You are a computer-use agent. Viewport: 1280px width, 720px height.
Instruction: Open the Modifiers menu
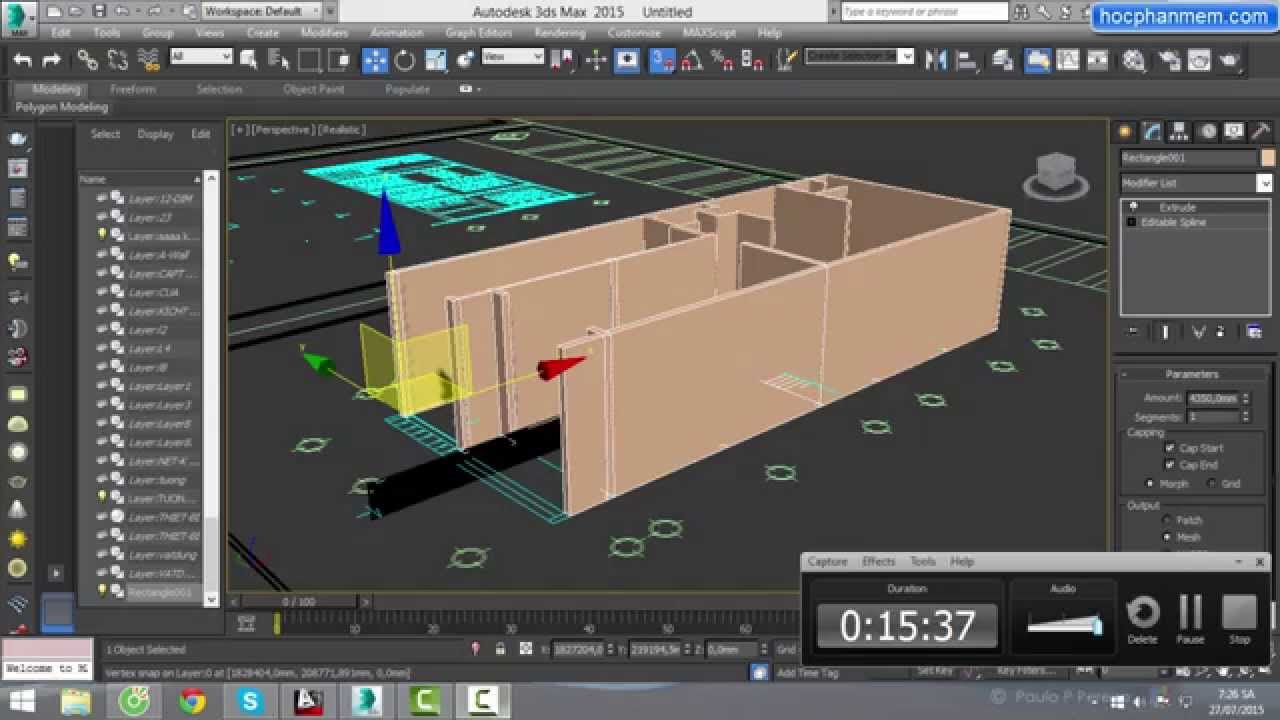324,32
